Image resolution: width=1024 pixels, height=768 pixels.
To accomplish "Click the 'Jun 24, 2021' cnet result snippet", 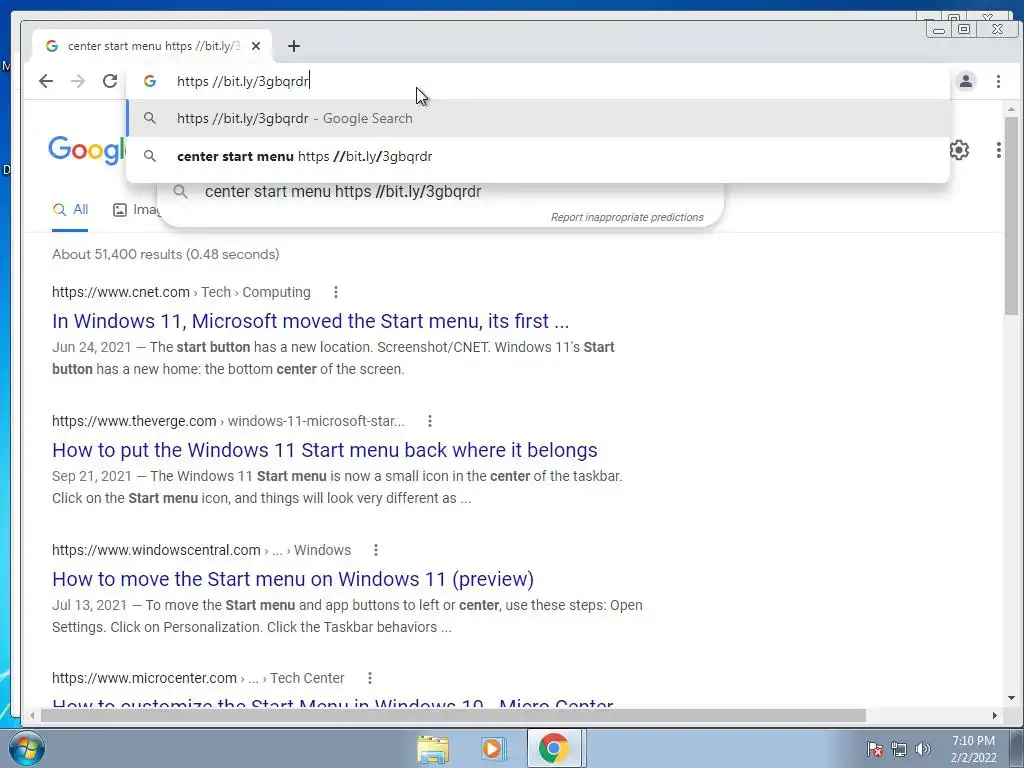I will point(333,358).
